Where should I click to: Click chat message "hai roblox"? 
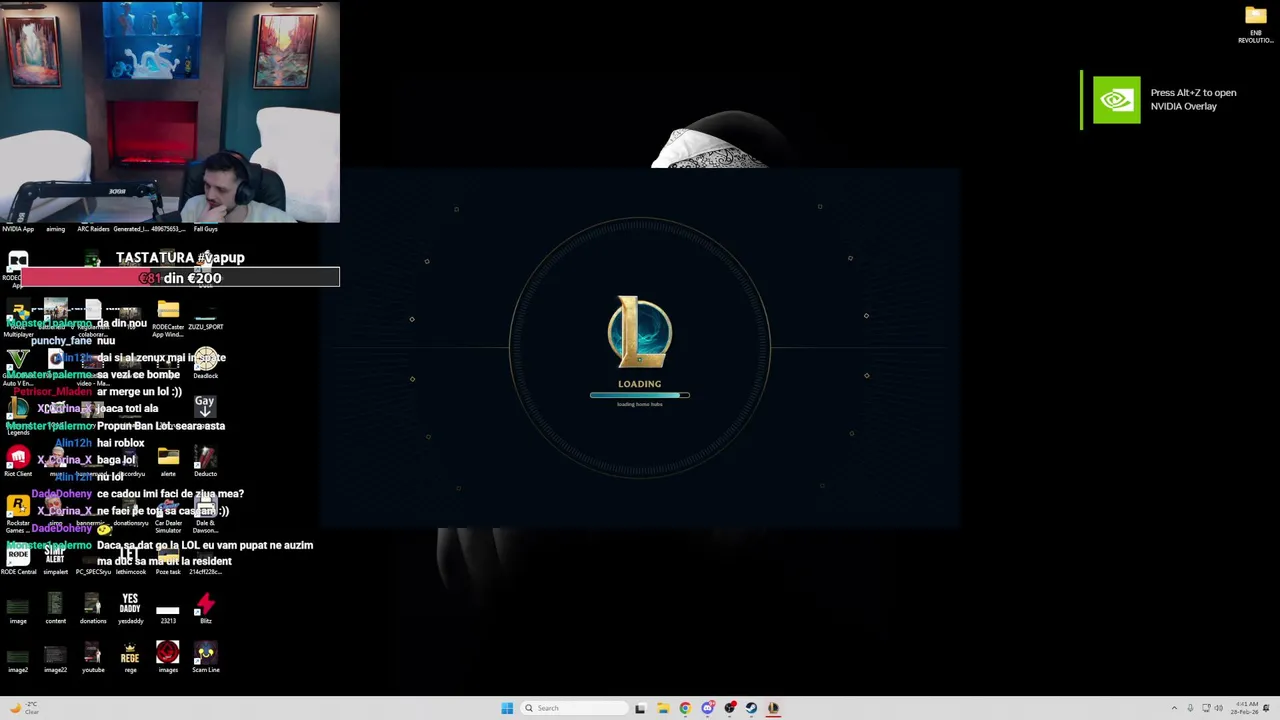(x=121, y=443)
